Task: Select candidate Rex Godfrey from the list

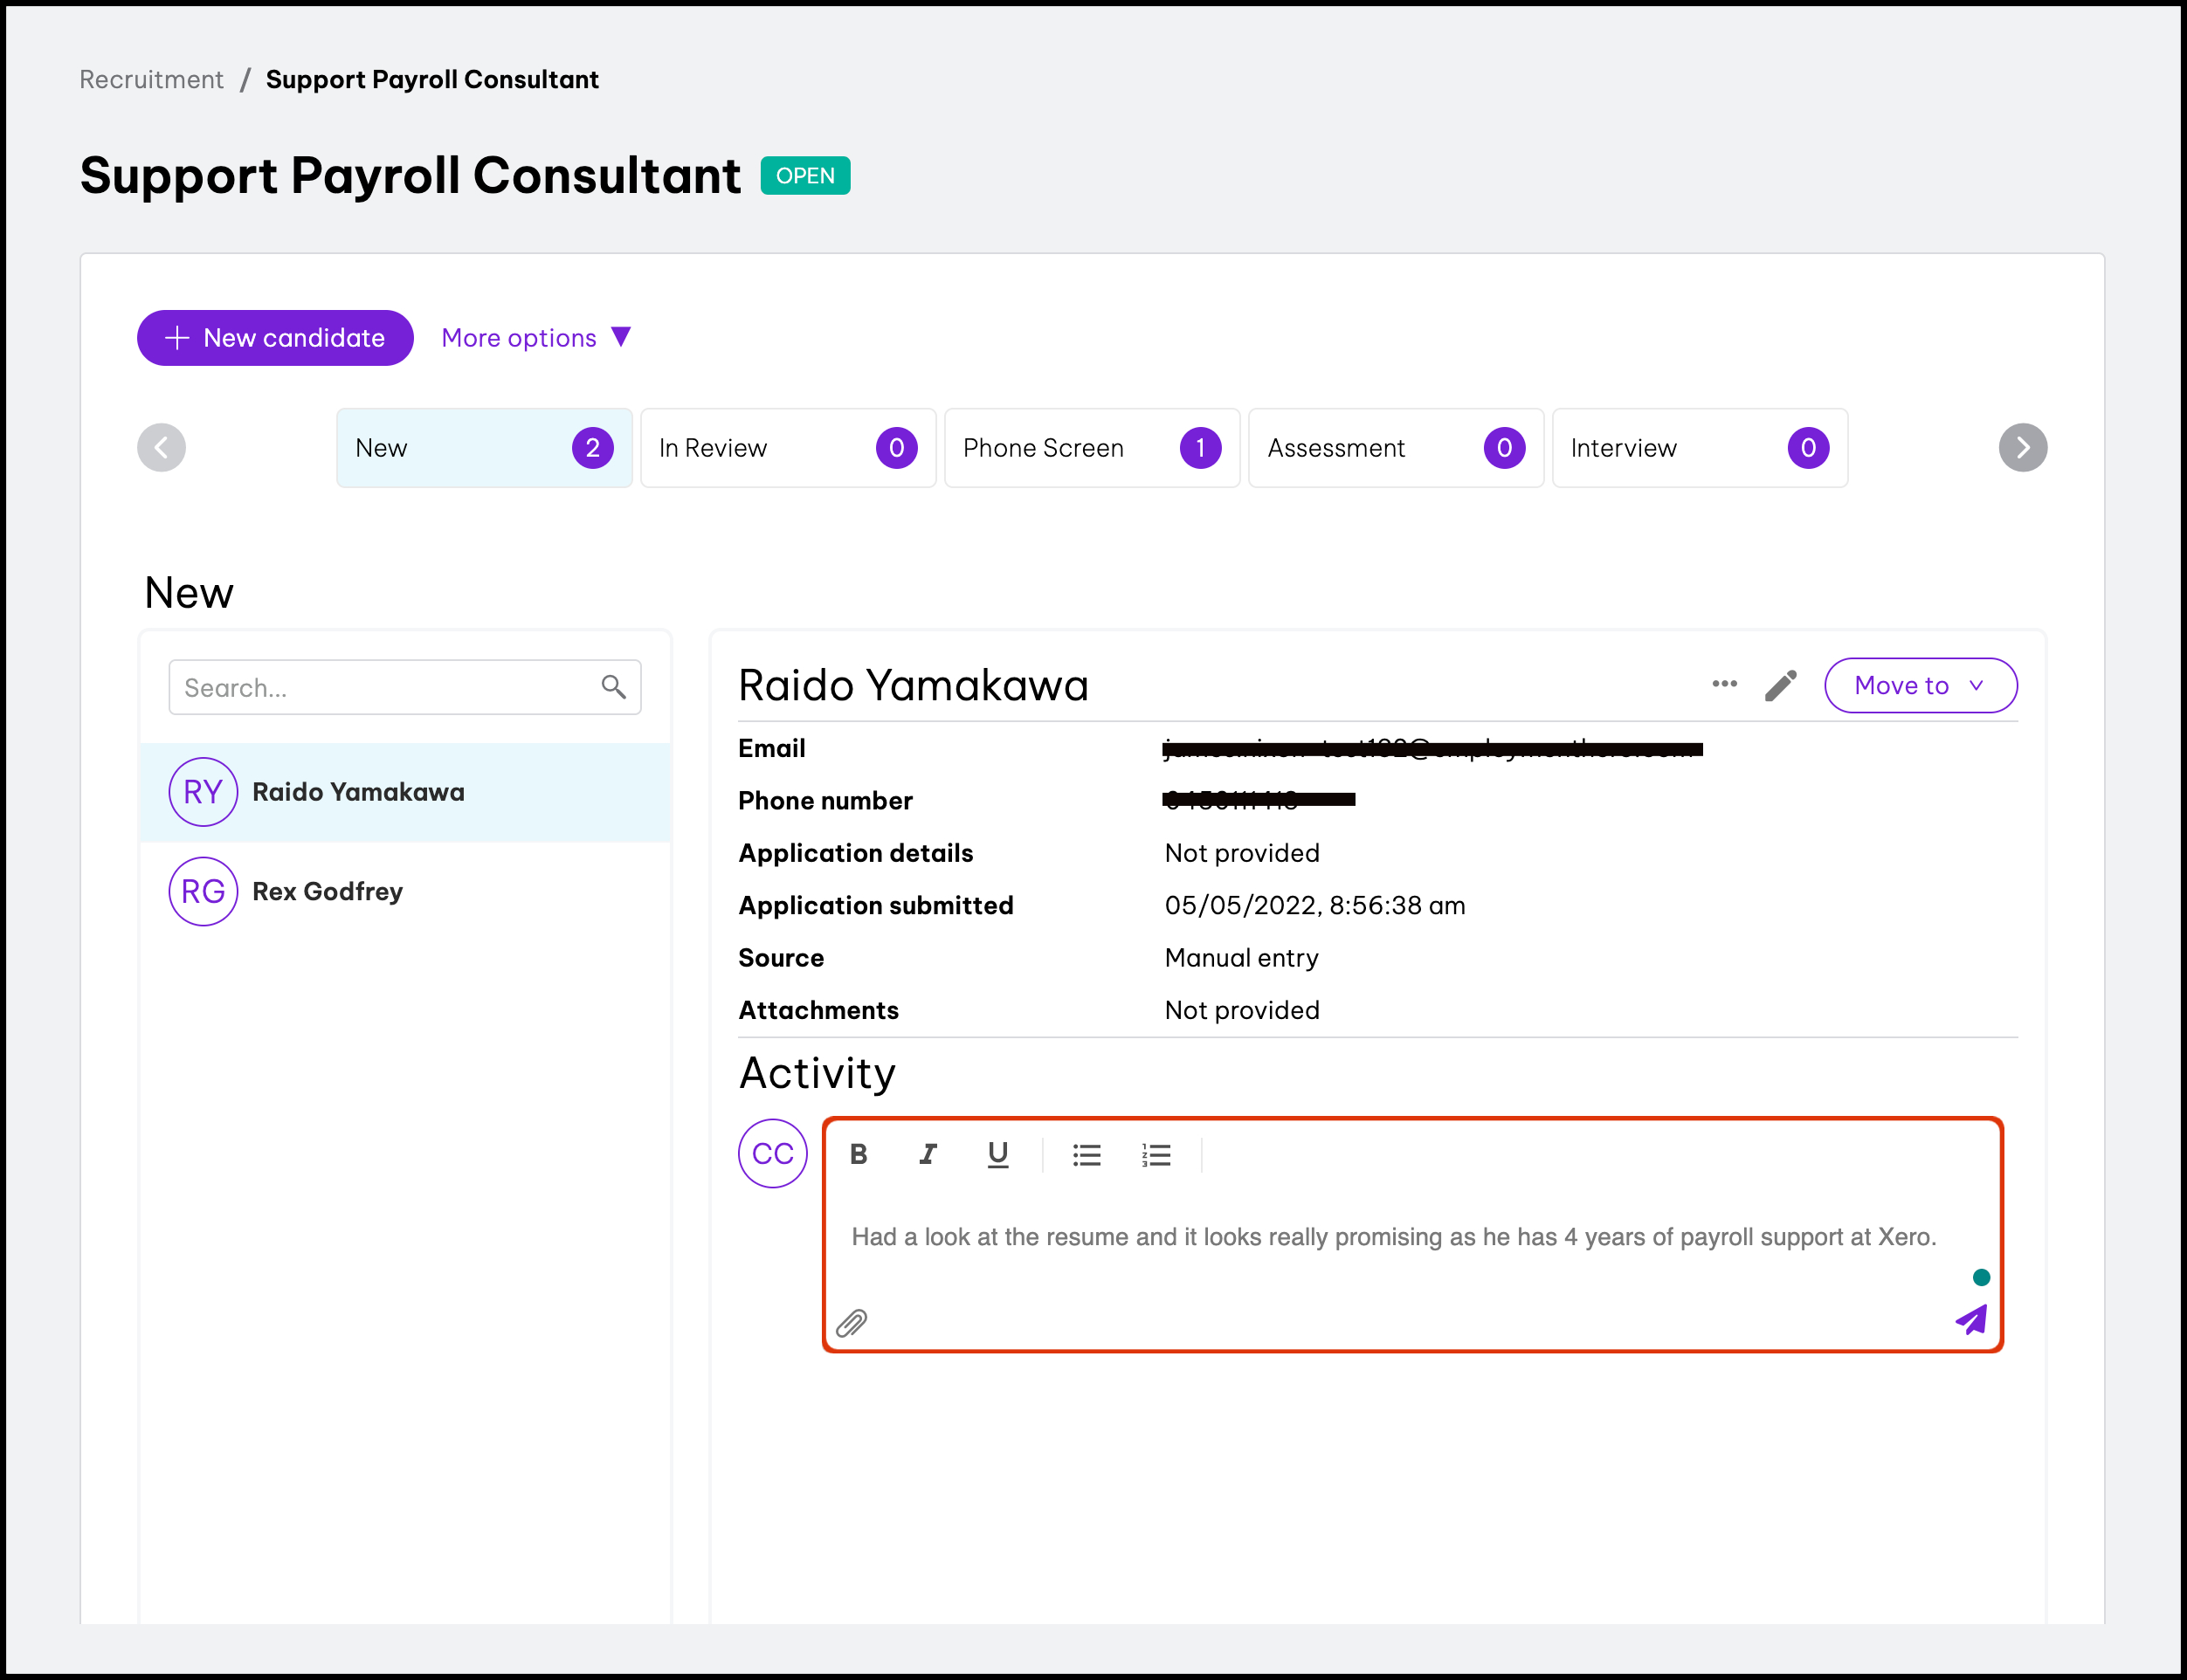Action: 327,891
